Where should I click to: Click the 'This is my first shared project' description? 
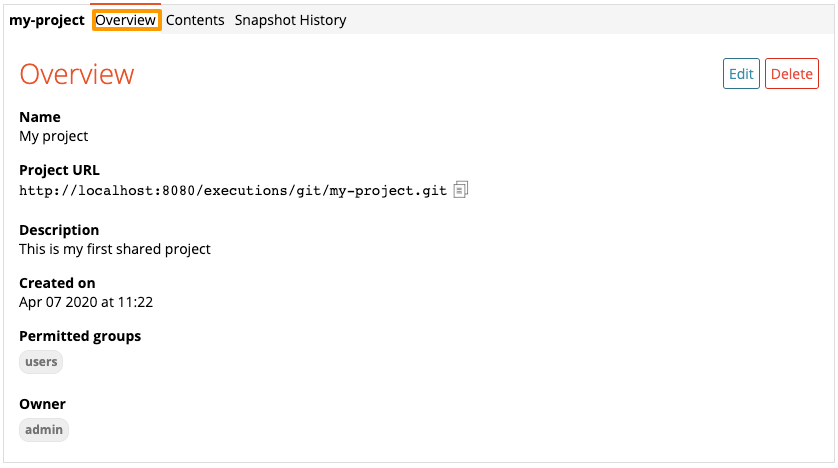115,249
